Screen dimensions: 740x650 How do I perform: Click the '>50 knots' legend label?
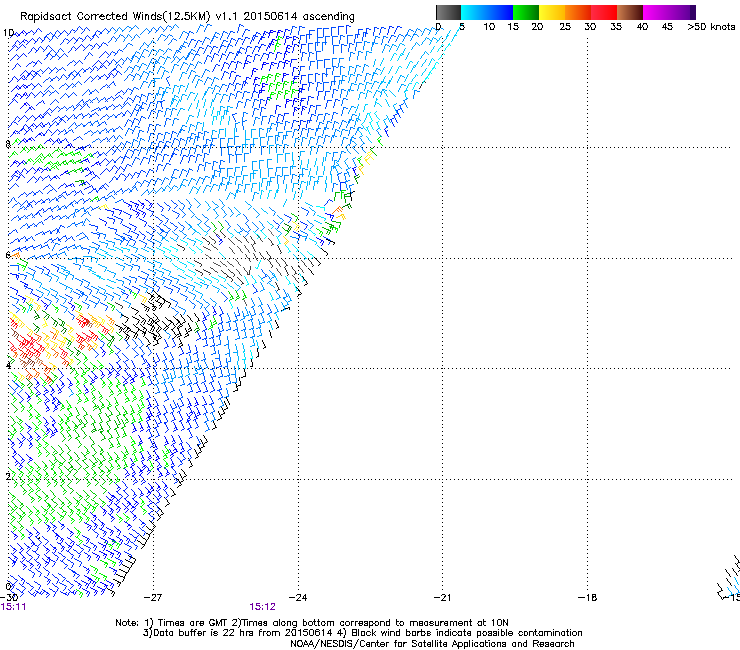pyautogui.click(x=711, y=27)
